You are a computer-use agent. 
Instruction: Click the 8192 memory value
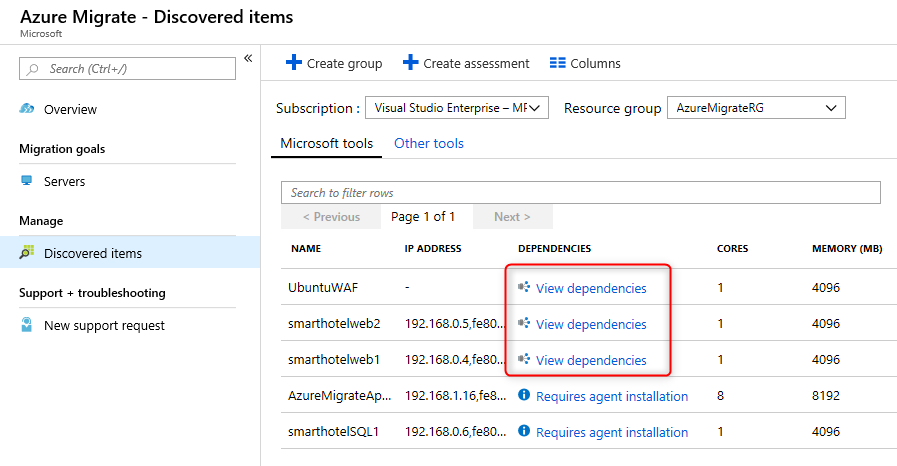point(825,396)
